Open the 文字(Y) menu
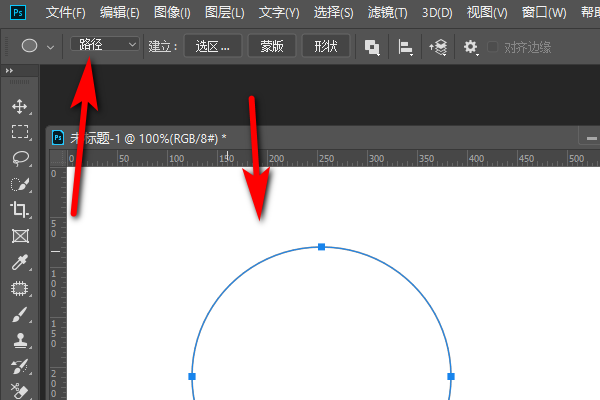The image size is (600, 400). (279, 13)
